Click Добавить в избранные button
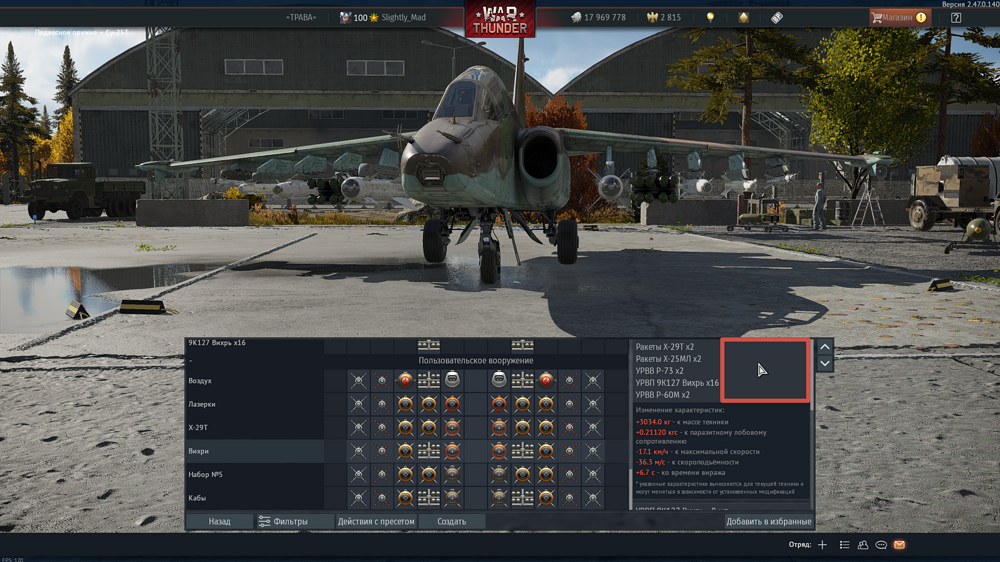Viewport: 1000px width, 562px height. pyautogui.click(x=768, y=521)
